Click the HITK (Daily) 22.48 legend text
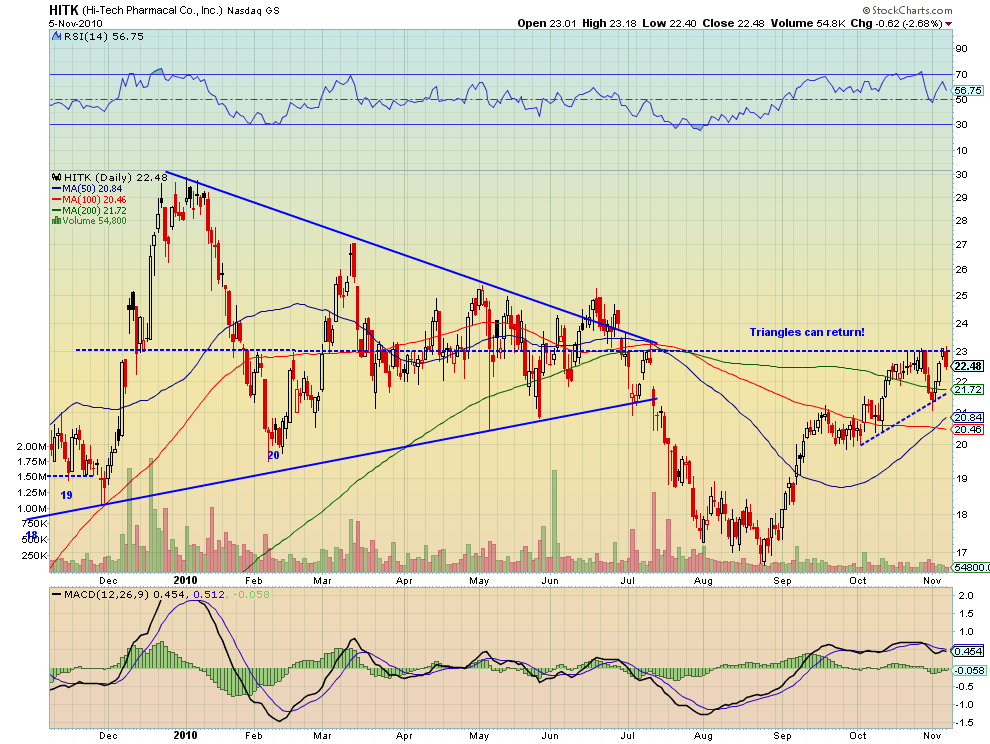 click(x=116, y=177)
